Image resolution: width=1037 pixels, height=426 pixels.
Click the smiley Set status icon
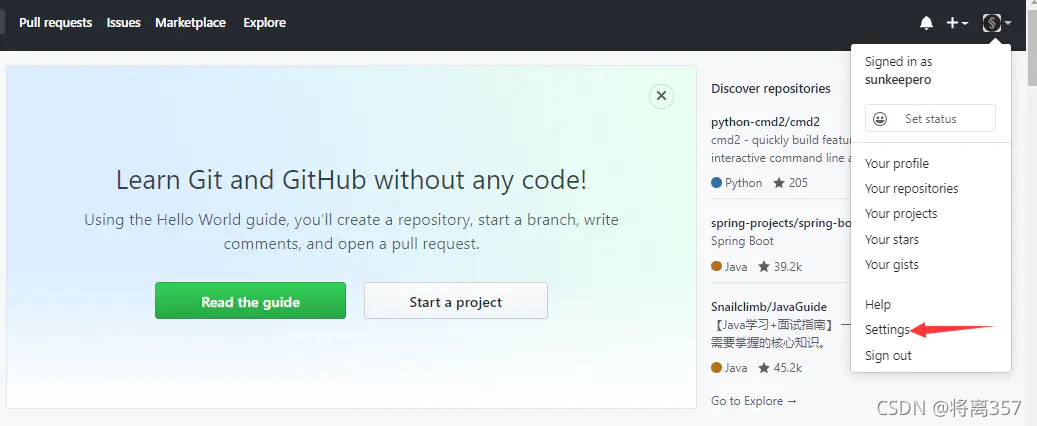[x=880, y=119]
